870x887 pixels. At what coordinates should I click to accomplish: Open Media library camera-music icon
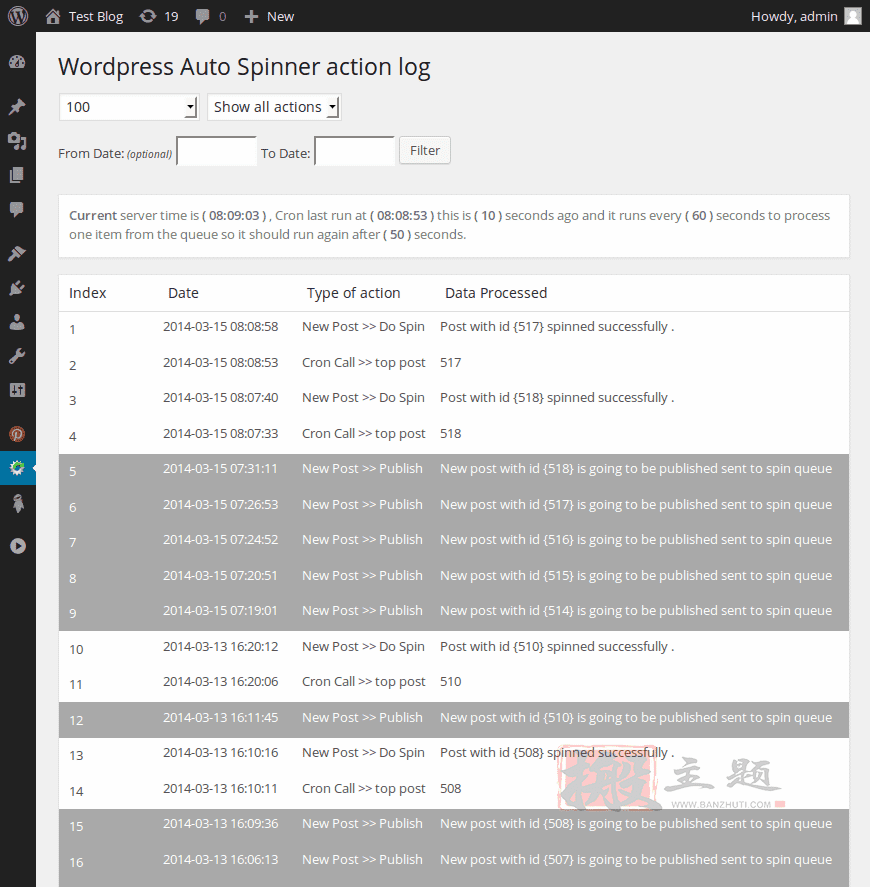[17, 141]
